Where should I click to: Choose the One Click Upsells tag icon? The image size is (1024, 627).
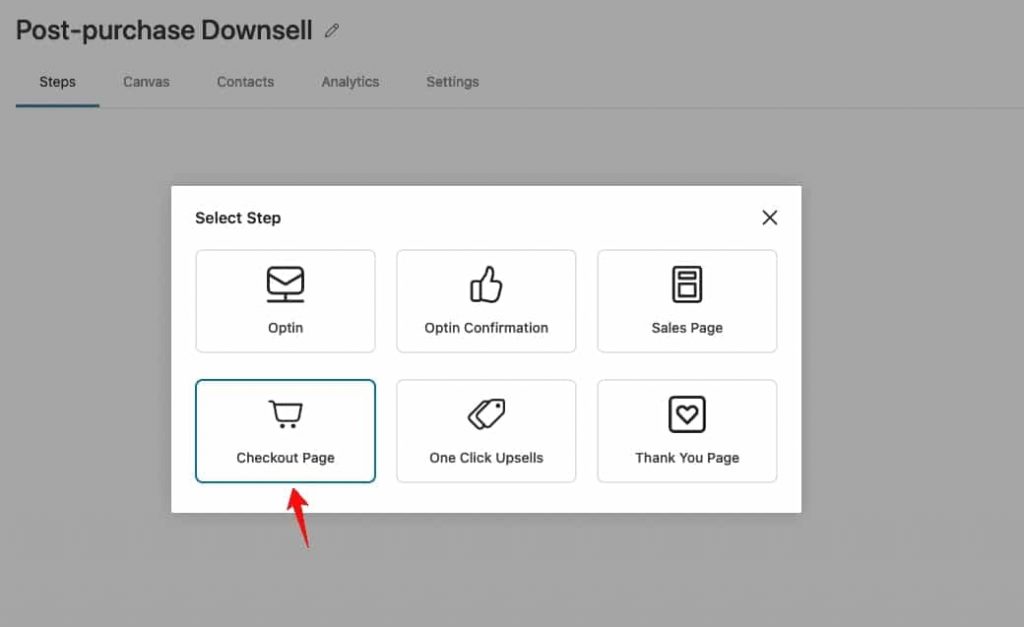tap(487, 414)
